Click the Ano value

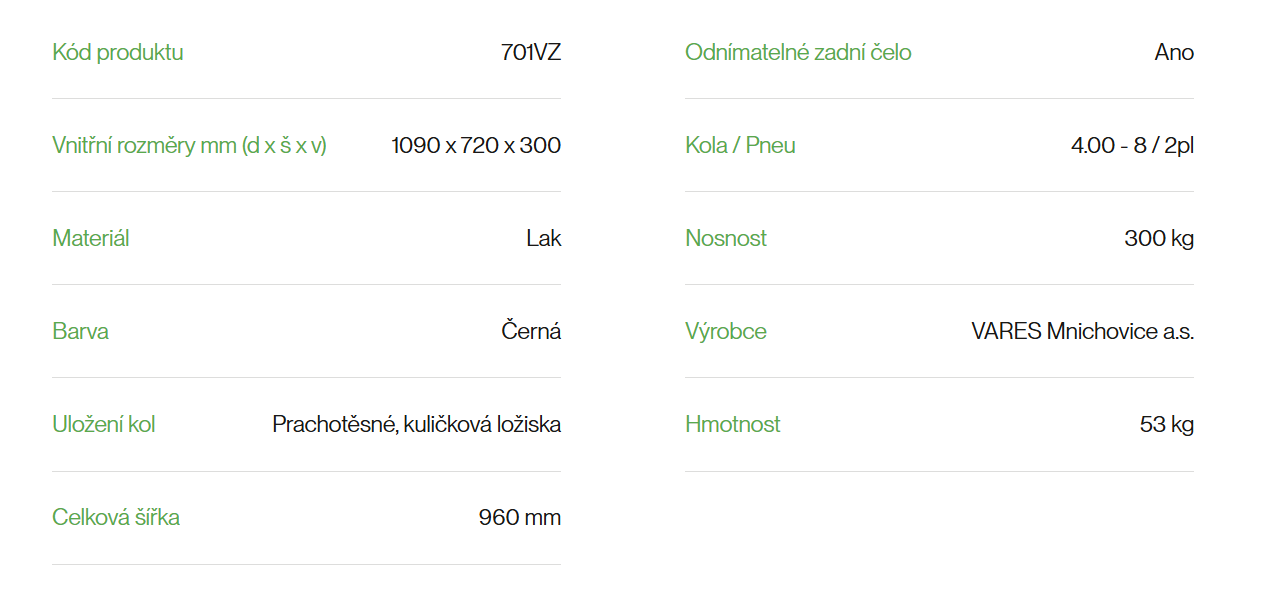point(1174,52)
